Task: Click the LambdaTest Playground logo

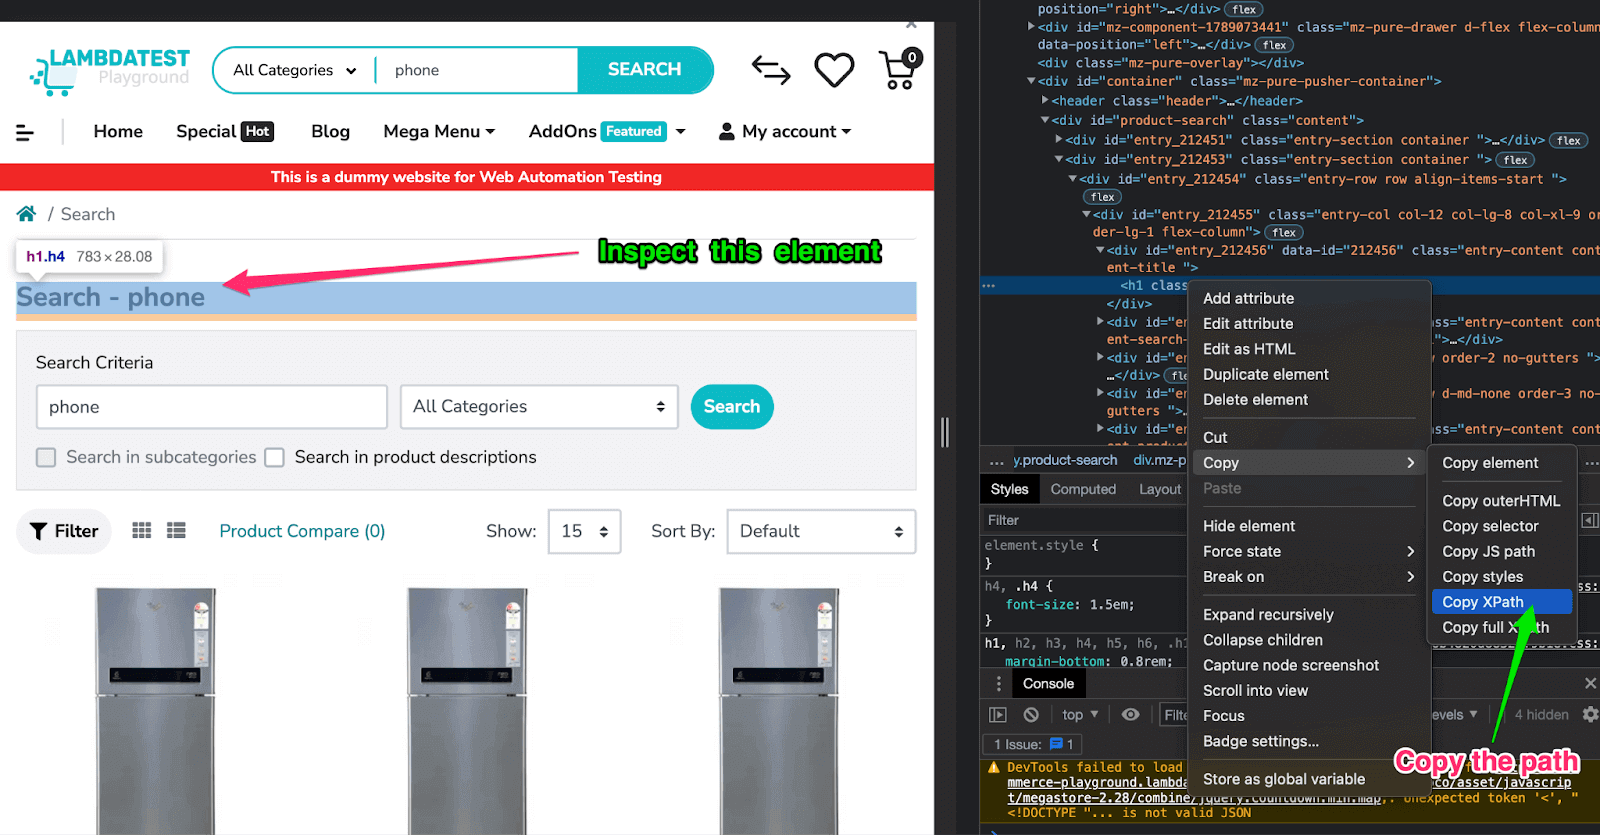Action: [x=110, y=70]
